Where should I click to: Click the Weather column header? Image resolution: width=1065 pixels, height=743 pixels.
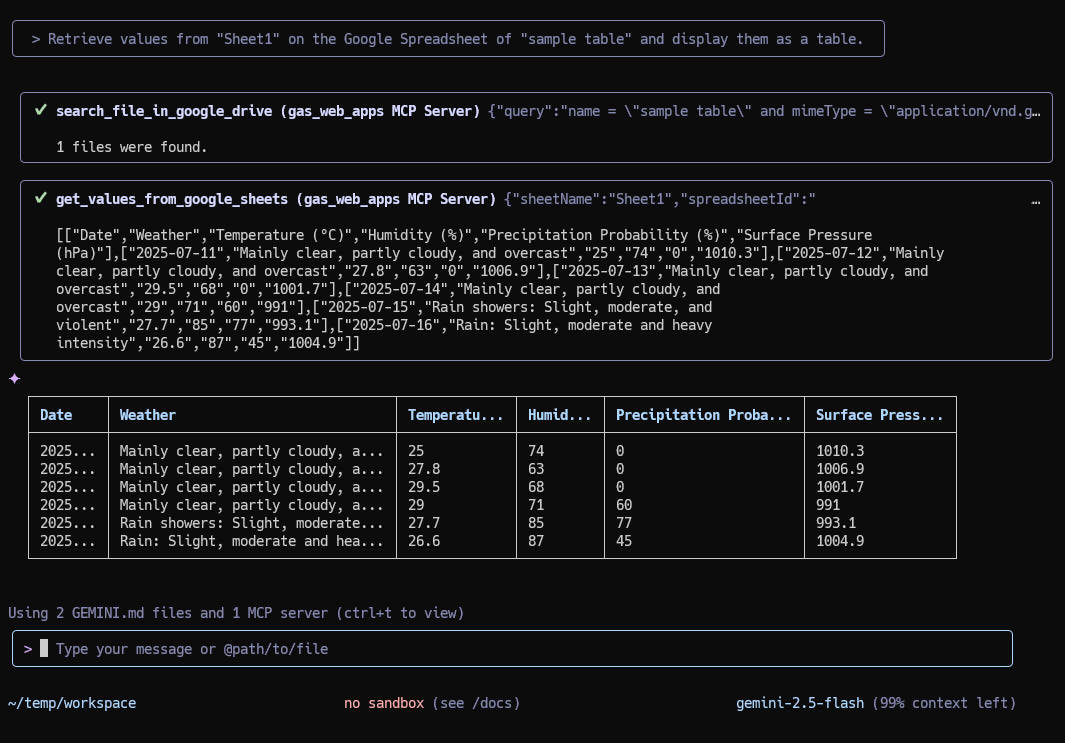[147, 415]
